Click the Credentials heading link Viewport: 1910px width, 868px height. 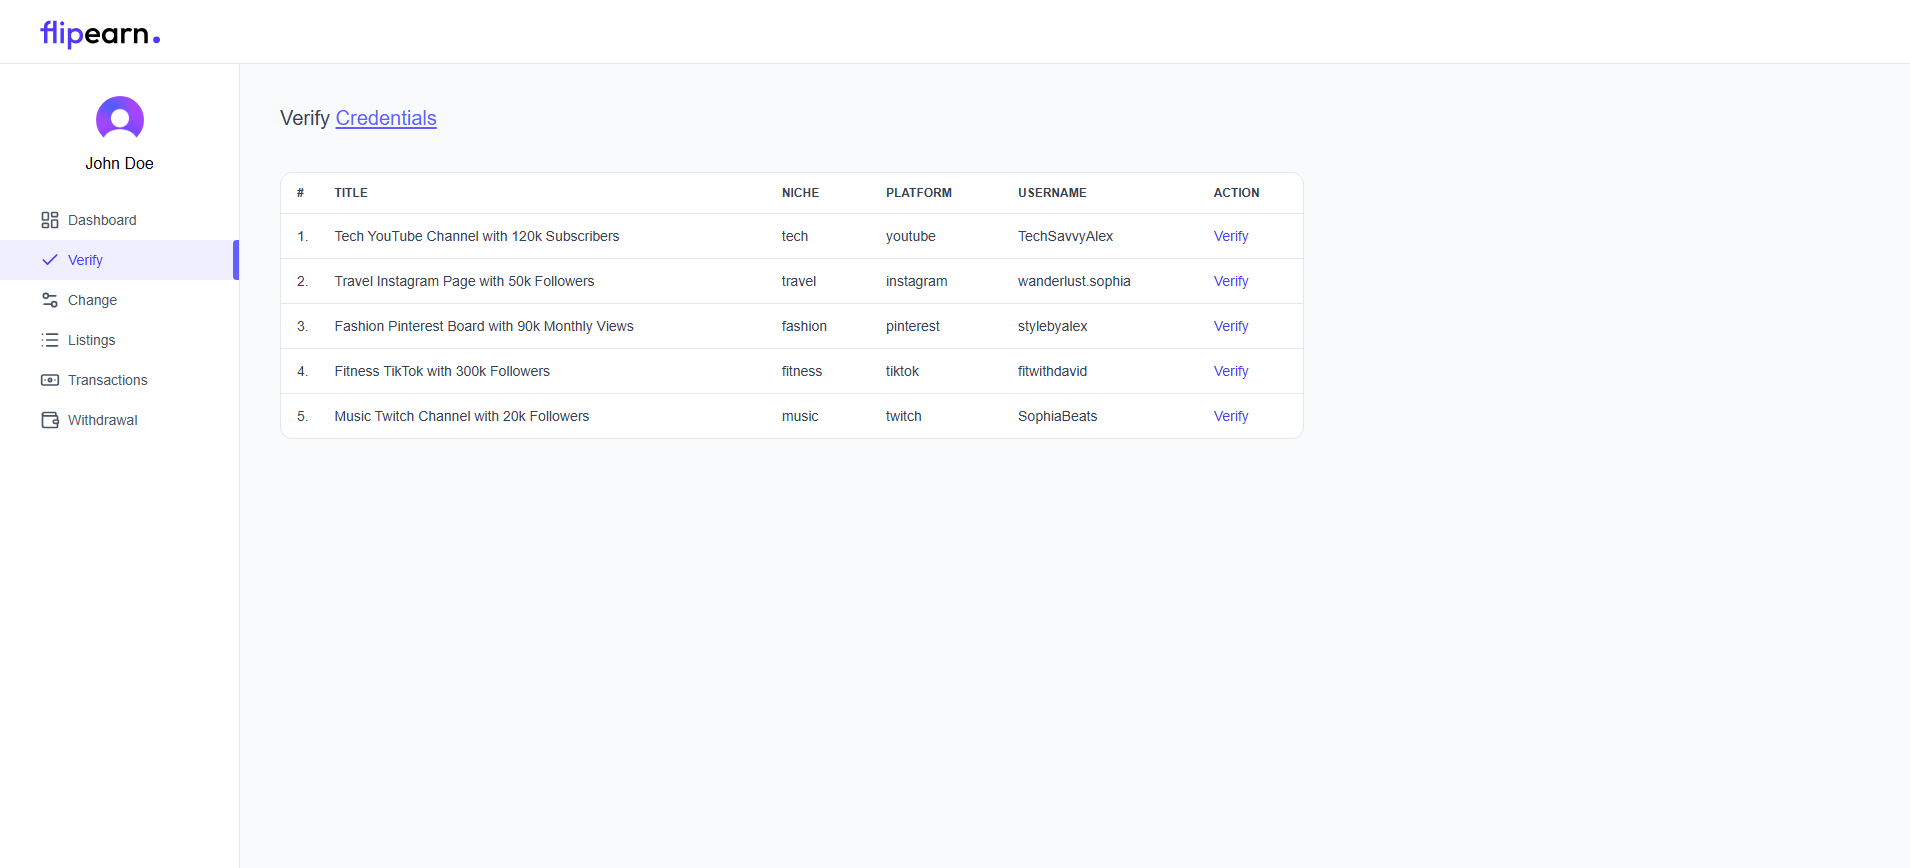click(x=386, y=118)
